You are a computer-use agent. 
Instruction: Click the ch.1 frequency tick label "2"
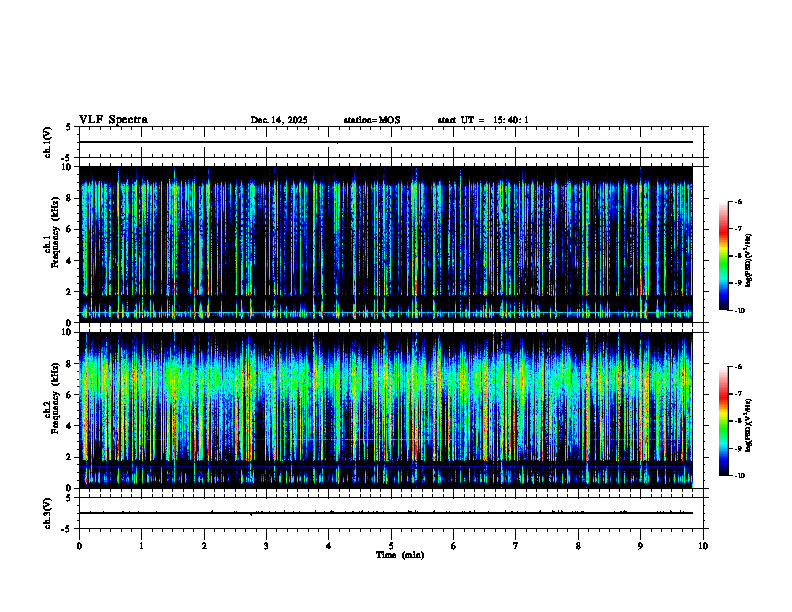[70, 291]
